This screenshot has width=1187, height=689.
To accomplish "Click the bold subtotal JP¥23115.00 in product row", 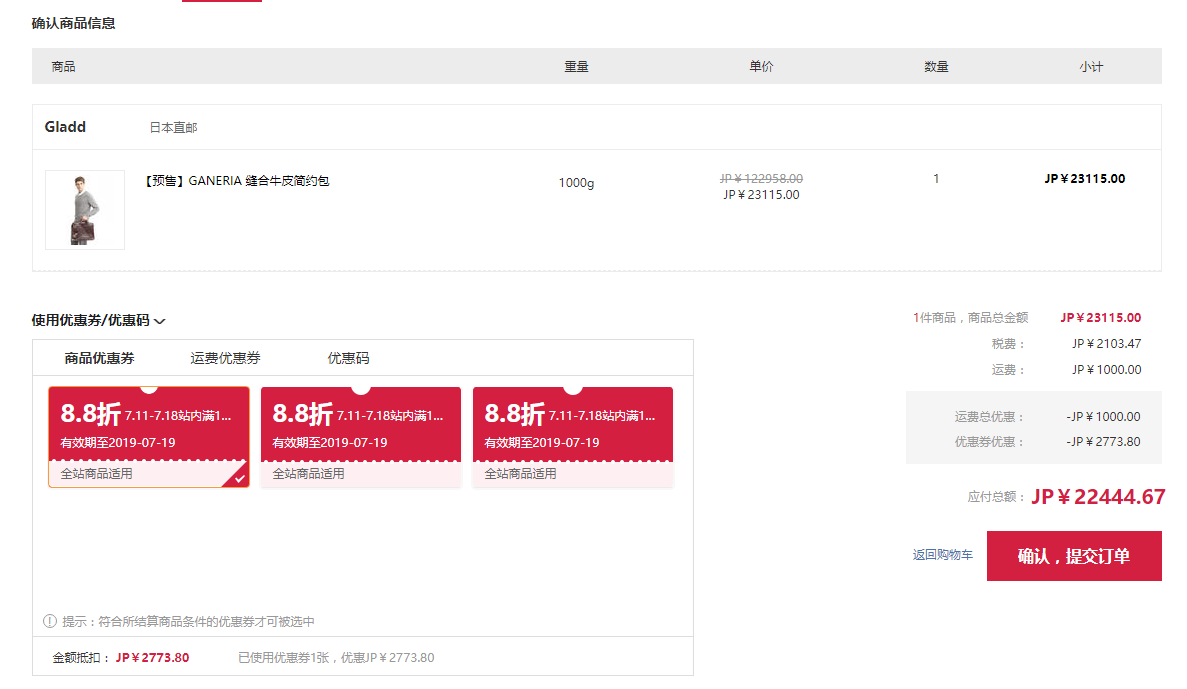I will coord(1085,179).
